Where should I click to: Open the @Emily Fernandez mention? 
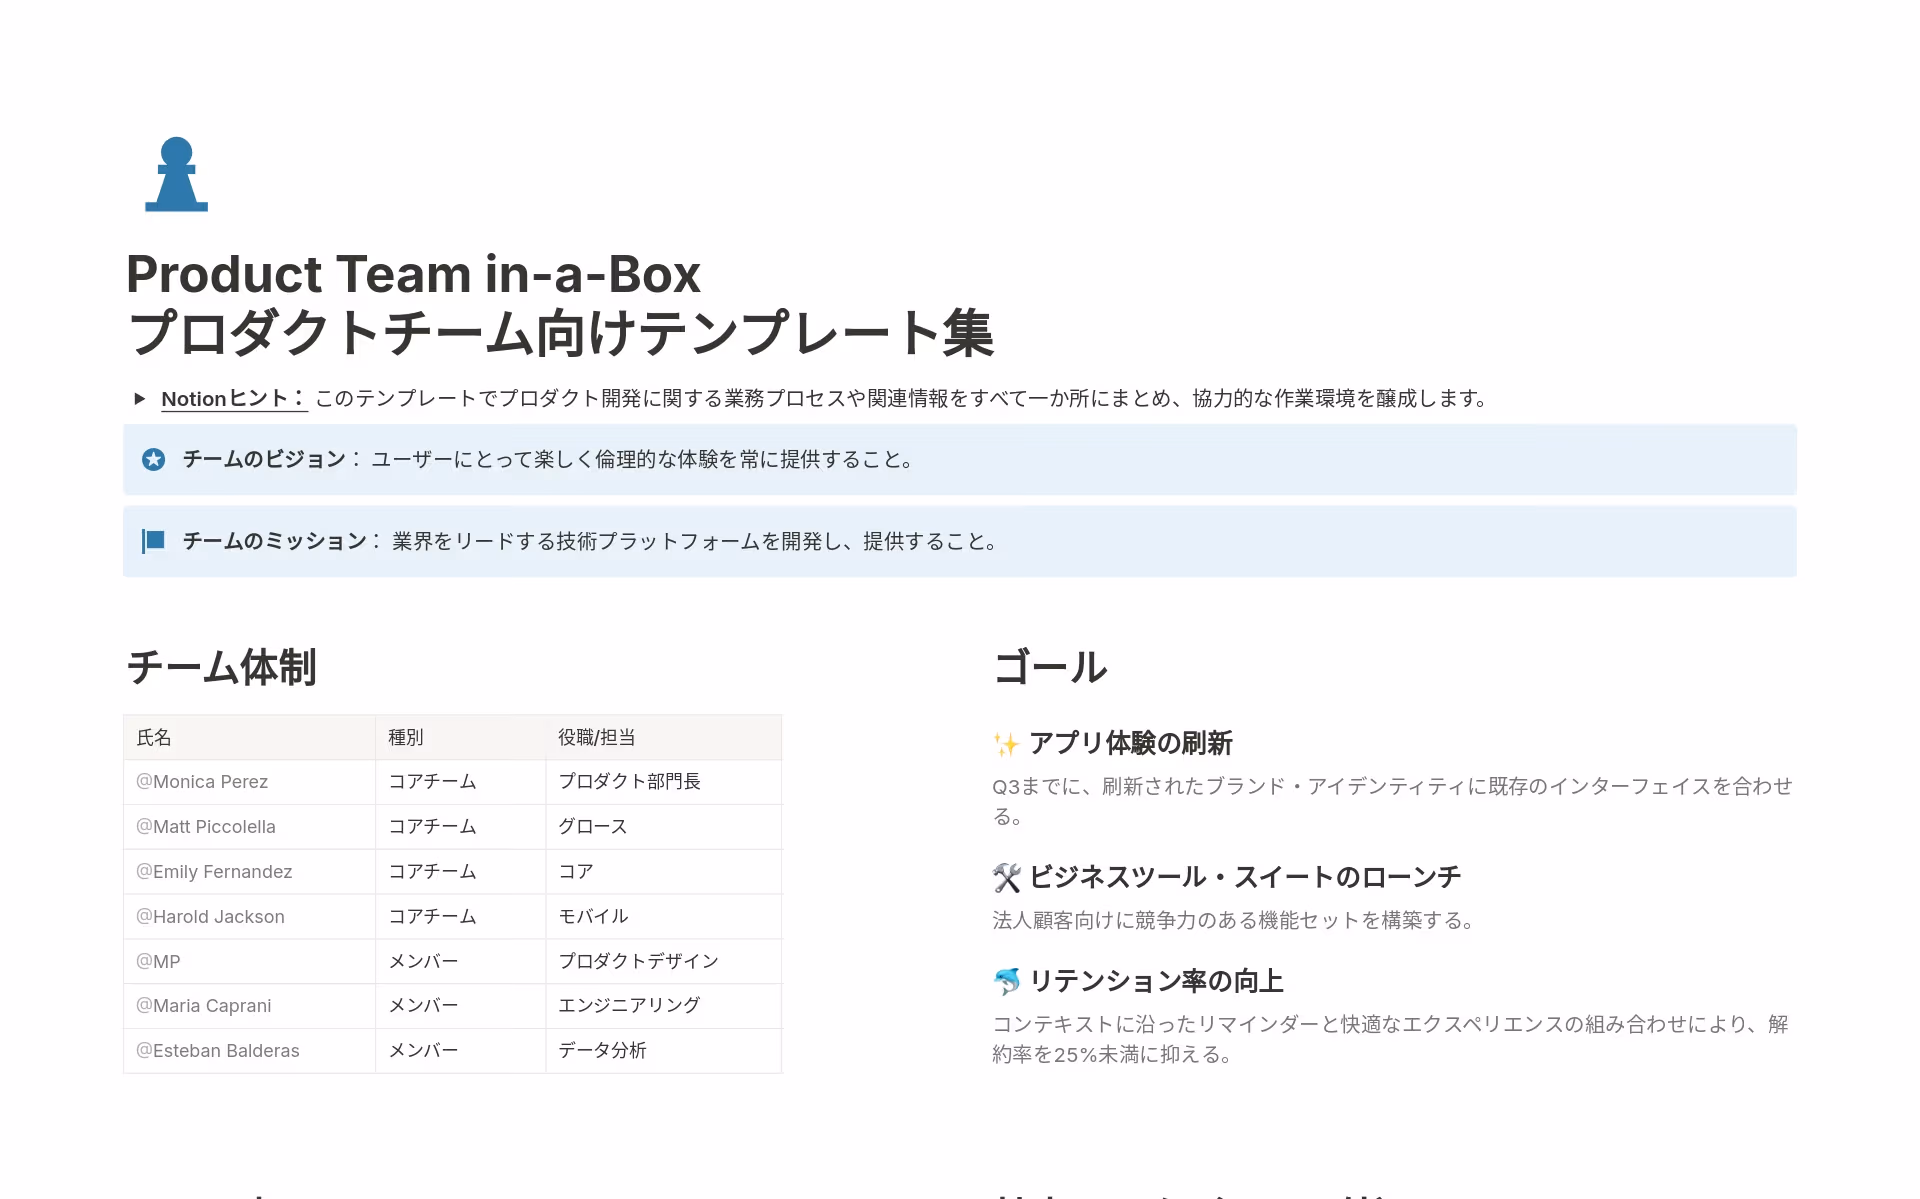(213, 871)
